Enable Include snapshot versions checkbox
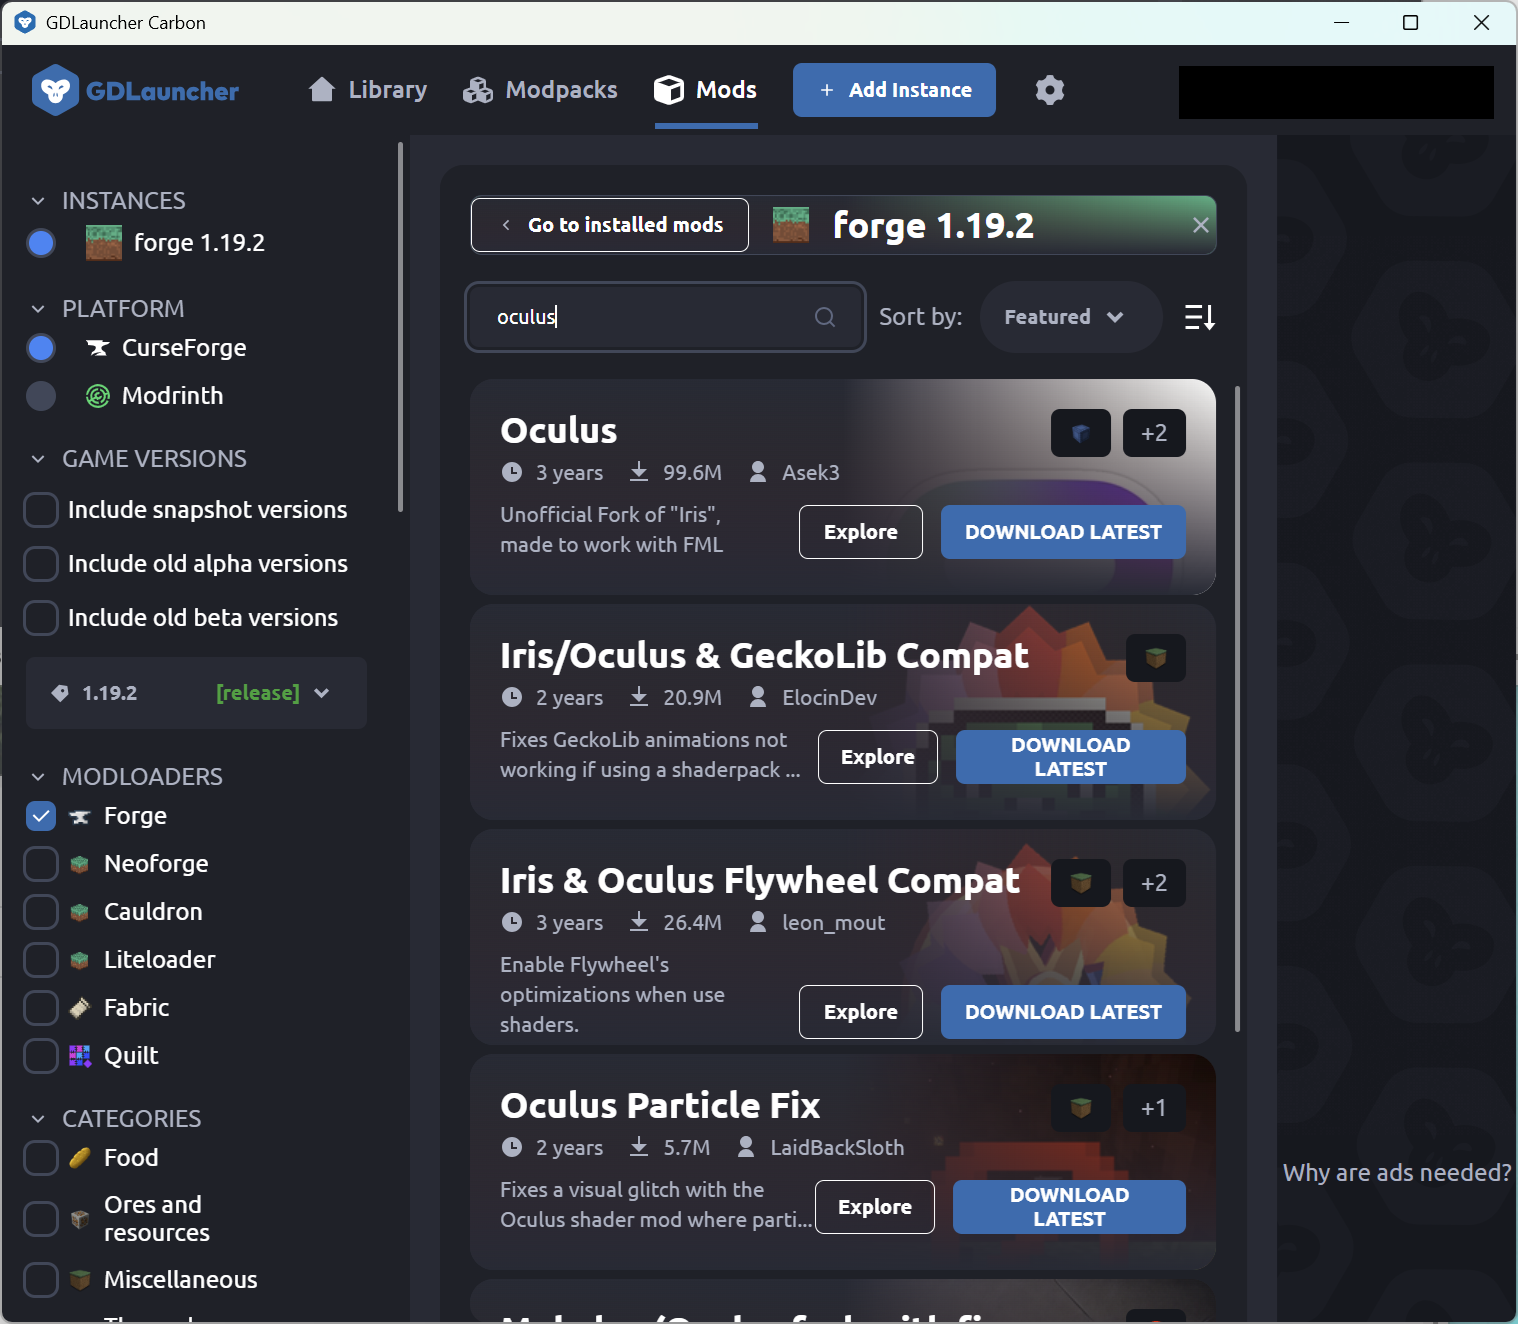The height and width of the screenshot is (1324, 1518). [x=41, y=510]
